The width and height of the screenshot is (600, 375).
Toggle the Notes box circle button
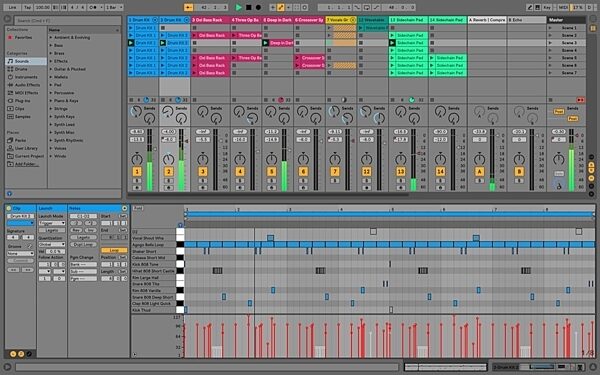[x=124, y=208]
